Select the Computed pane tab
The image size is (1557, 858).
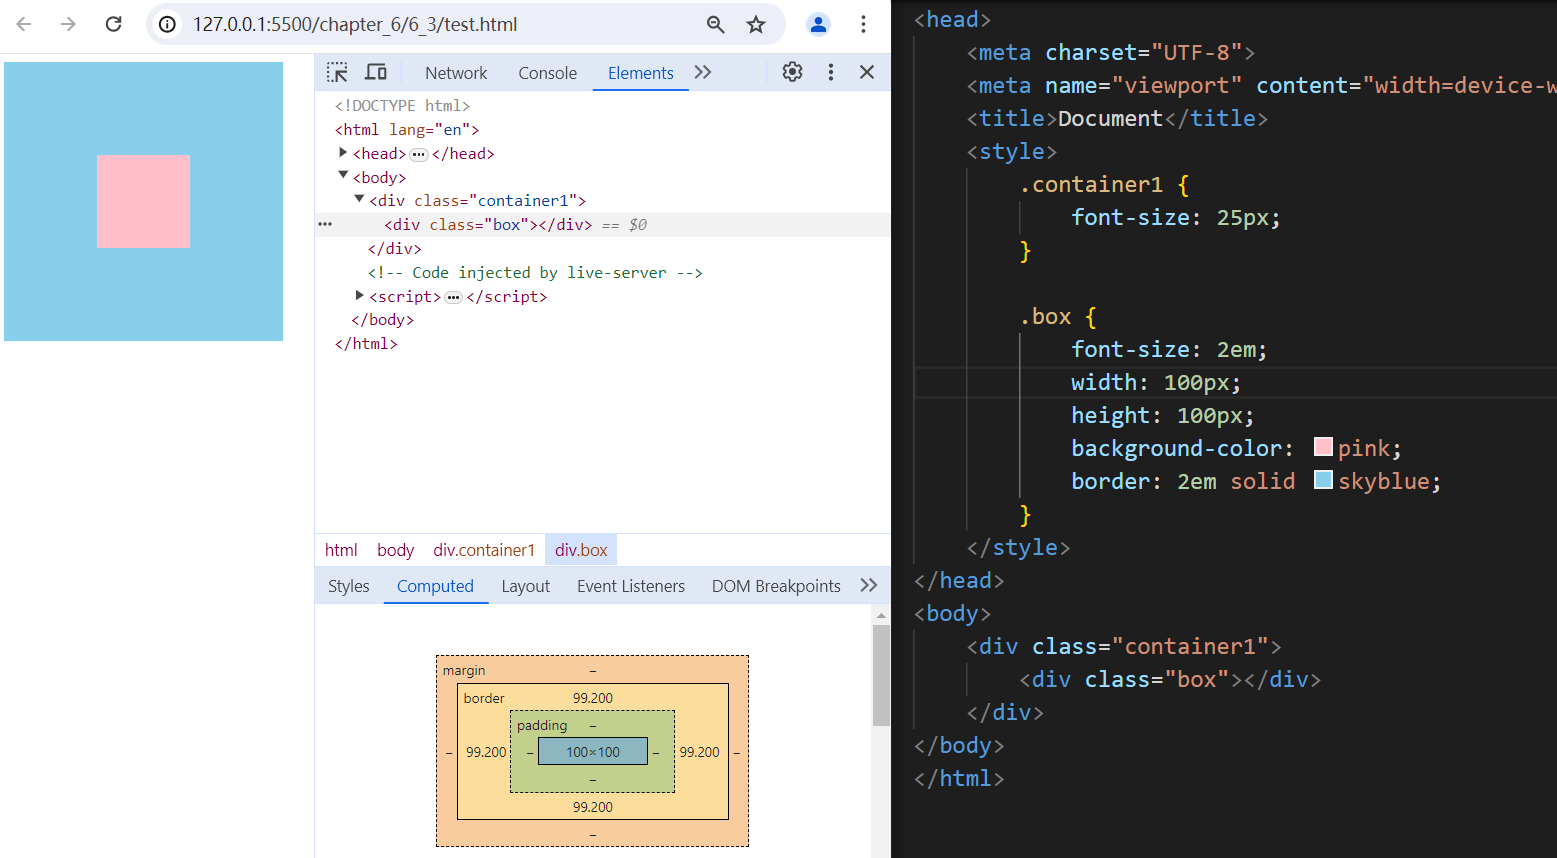[435, 586]
